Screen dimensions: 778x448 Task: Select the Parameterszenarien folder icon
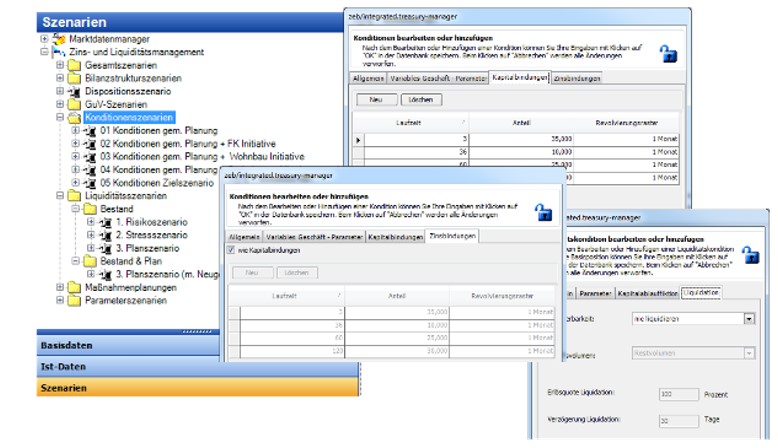[x=74, y=301]
